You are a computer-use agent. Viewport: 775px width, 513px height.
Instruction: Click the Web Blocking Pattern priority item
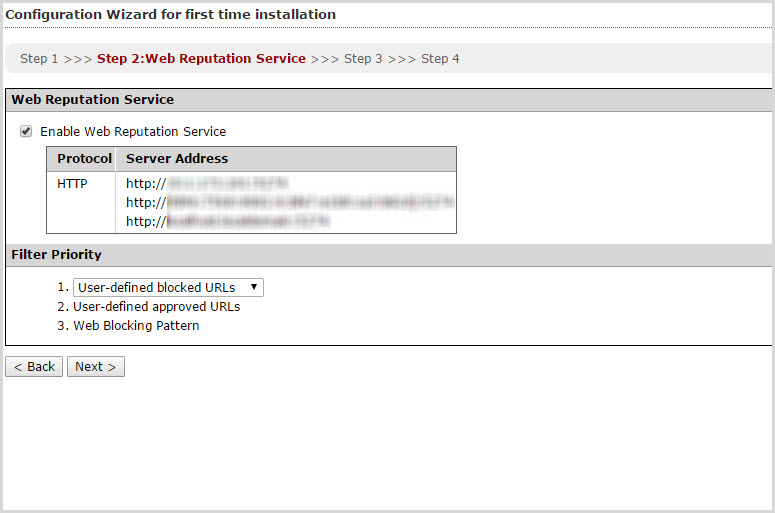tap(136, 326)
